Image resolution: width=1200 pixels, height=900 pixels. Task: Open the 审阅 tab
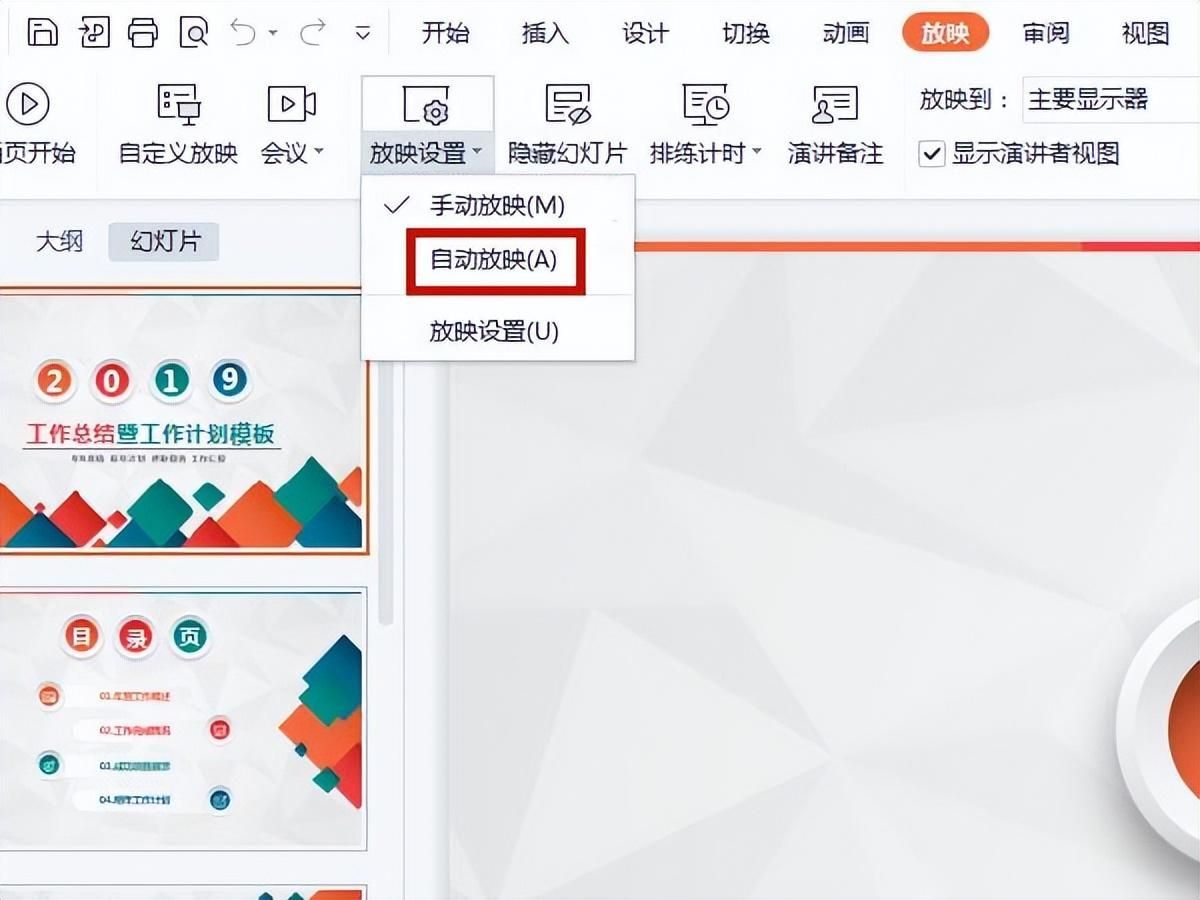(1046, 33)
